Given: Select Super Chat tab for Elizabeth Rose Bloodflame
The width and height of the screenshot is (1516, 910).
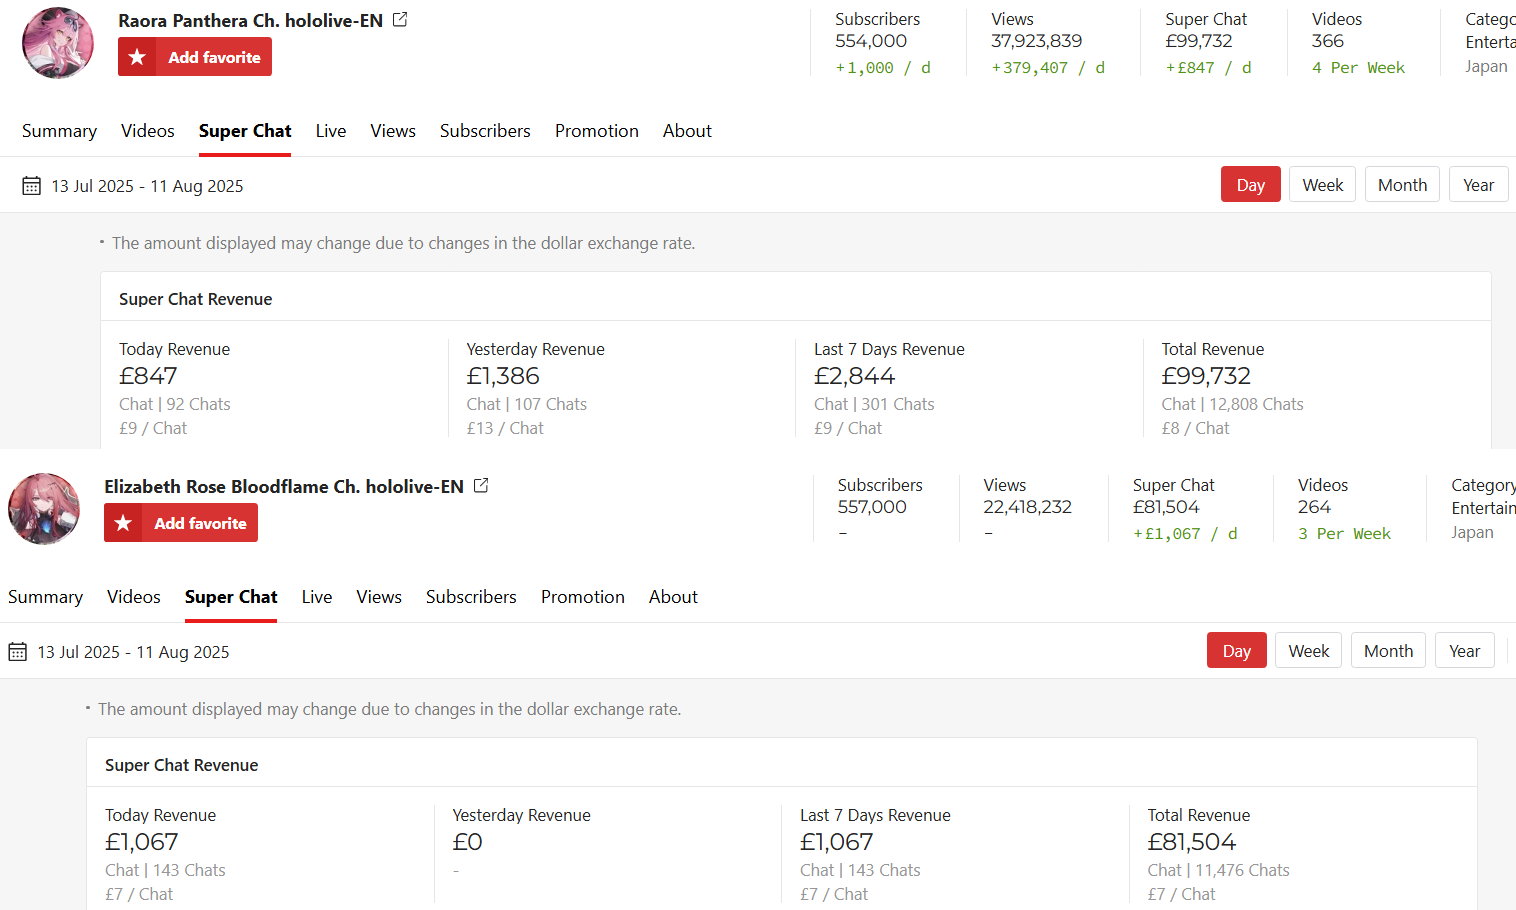Looking at the screenshot, I should pyautogui.click(x=231, y=597).
